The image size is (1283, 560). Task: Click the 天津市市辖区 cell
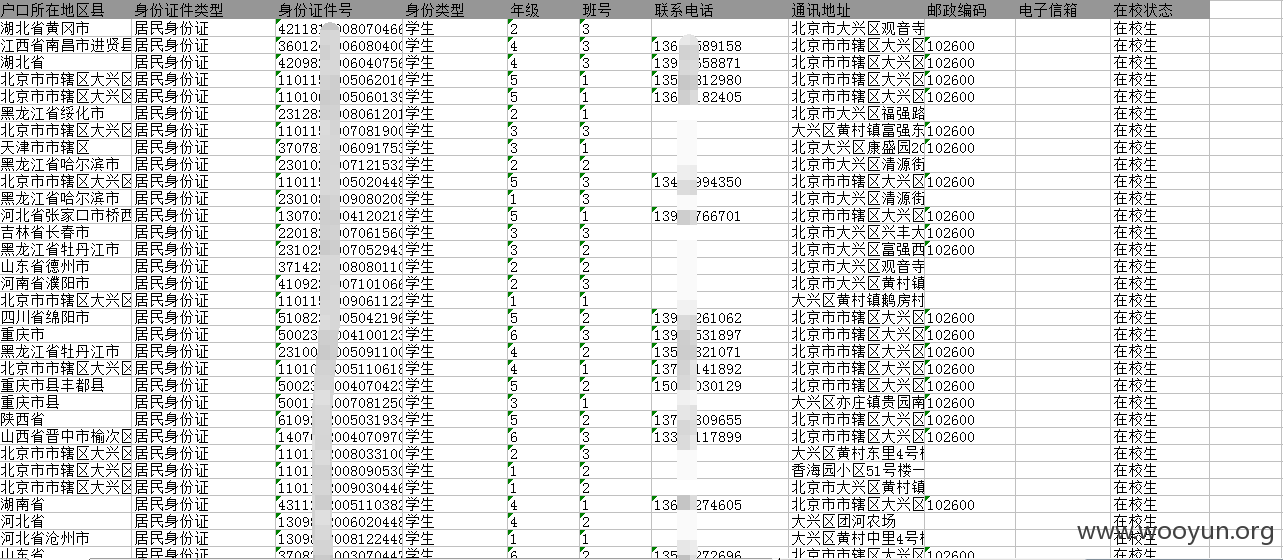point(66,148)
